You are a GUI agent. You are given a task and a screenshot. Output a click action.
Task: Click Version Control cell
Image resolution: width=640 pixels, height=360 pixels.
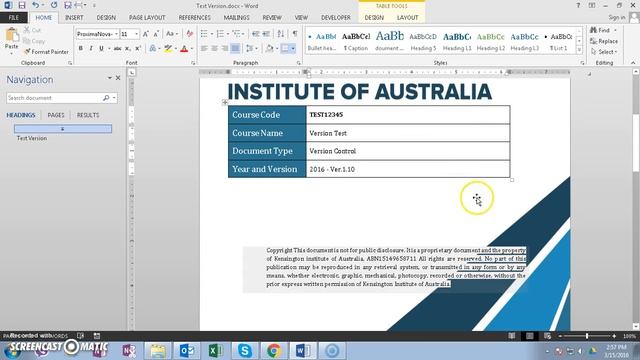pos(408,151)
